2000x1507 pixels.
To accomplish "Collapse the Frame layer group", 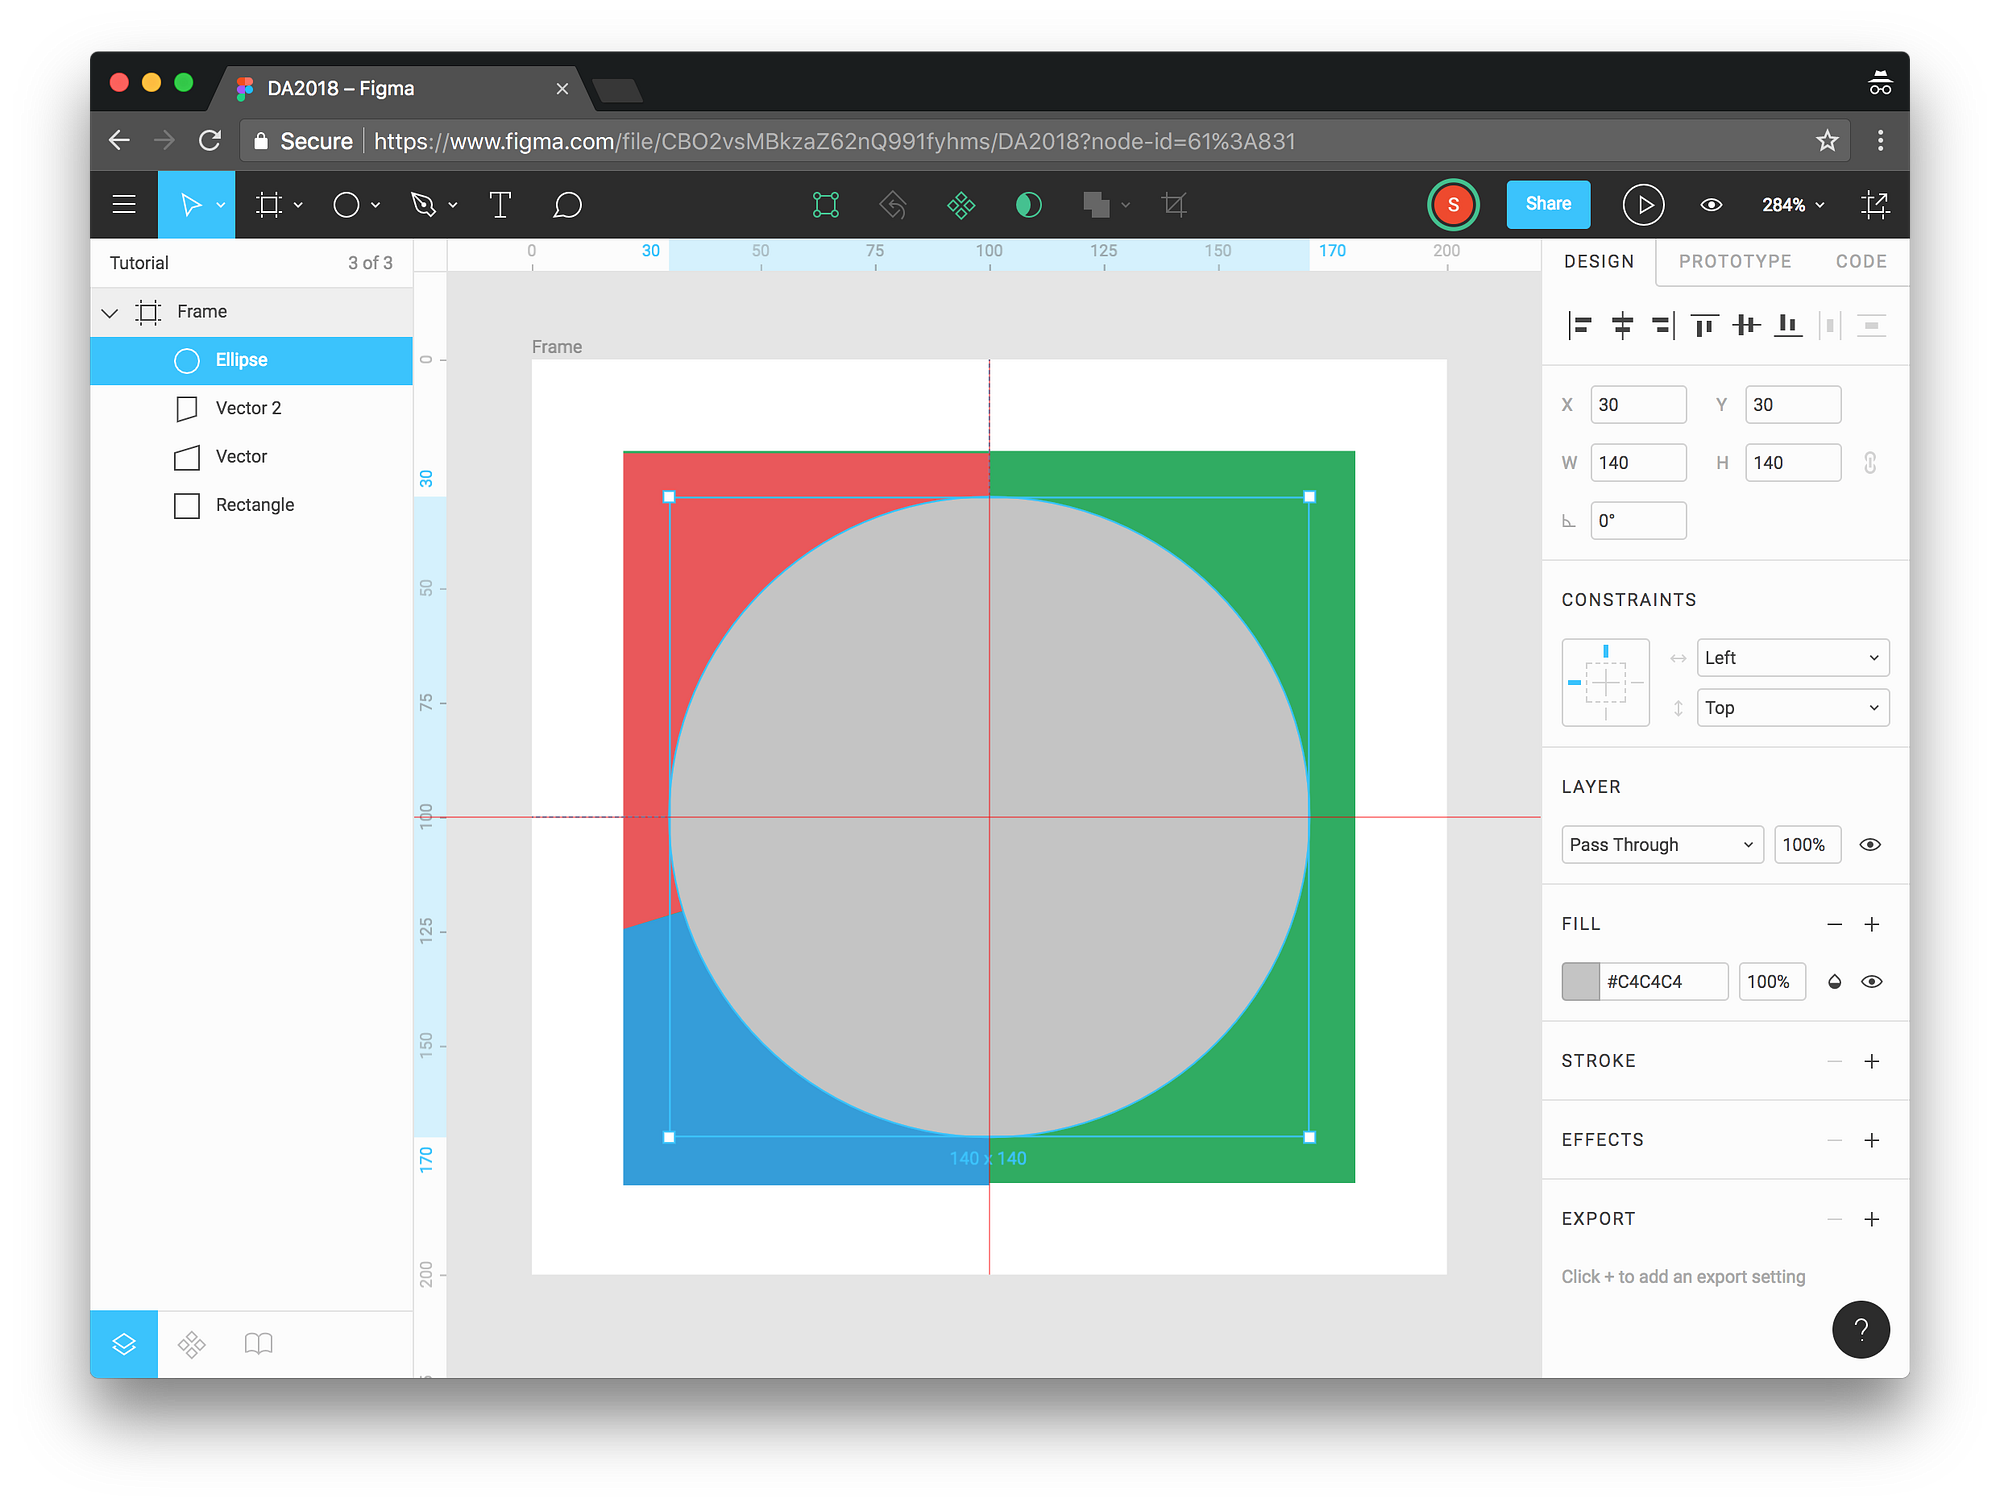I will coord(110,313).
